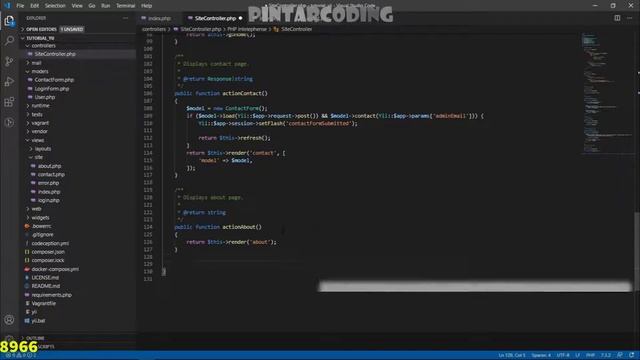Collapse the views folder
640x360 pixels.
click(x=38, y=140)
